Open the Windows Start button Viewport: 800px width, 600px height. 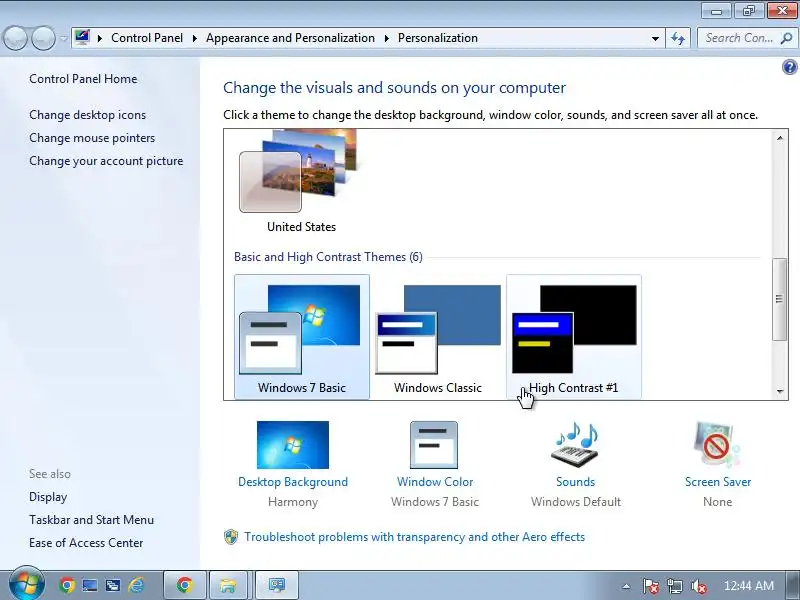tap(27, 584)
